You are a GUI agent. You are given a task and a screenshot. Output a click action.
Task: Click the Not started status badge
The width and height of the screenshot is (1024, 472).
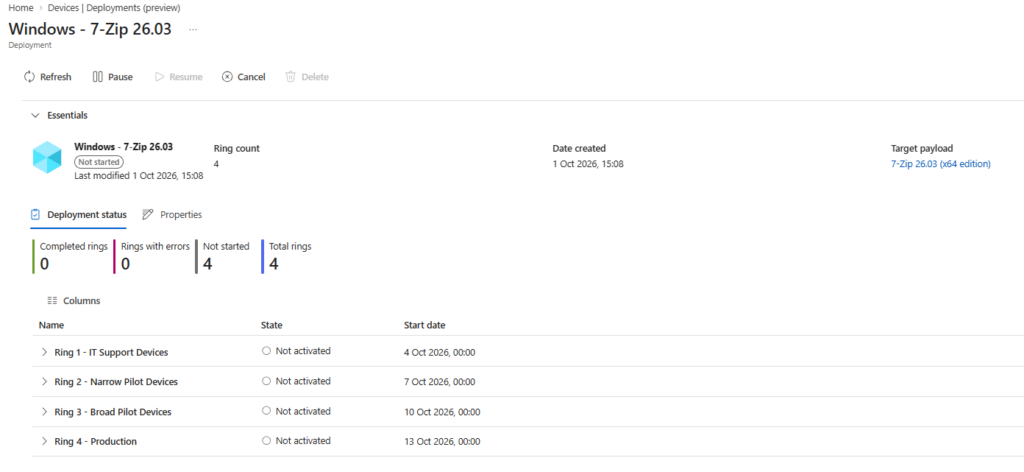coord(99,162)
